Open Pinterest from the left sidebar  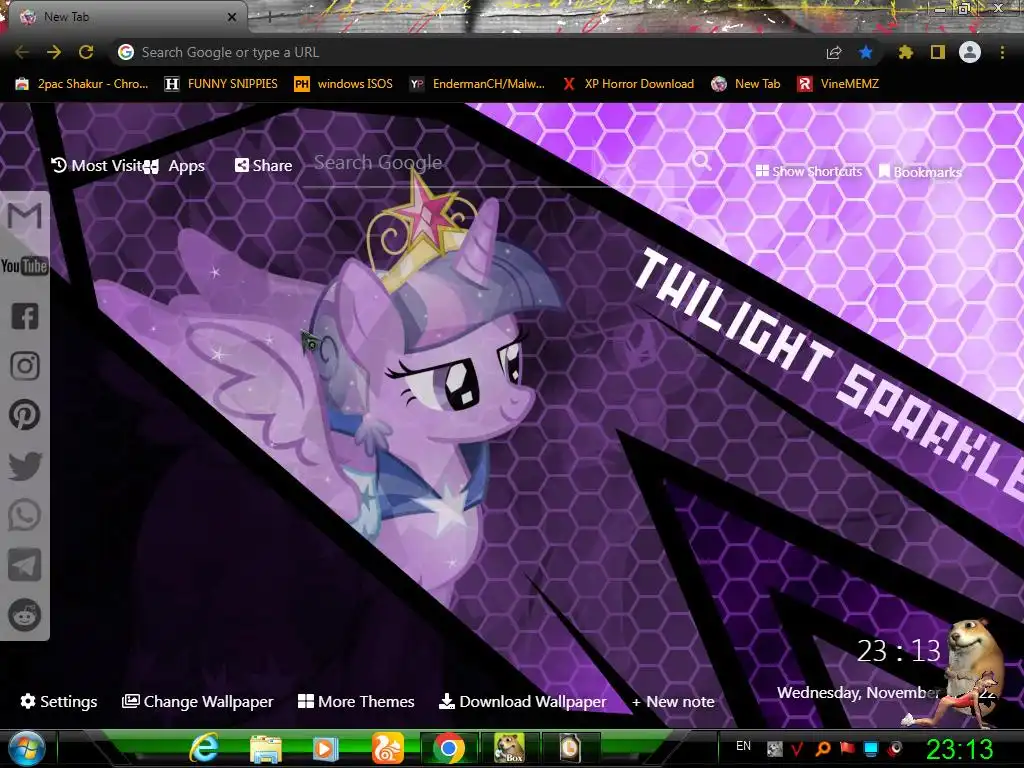coord(25,415)
